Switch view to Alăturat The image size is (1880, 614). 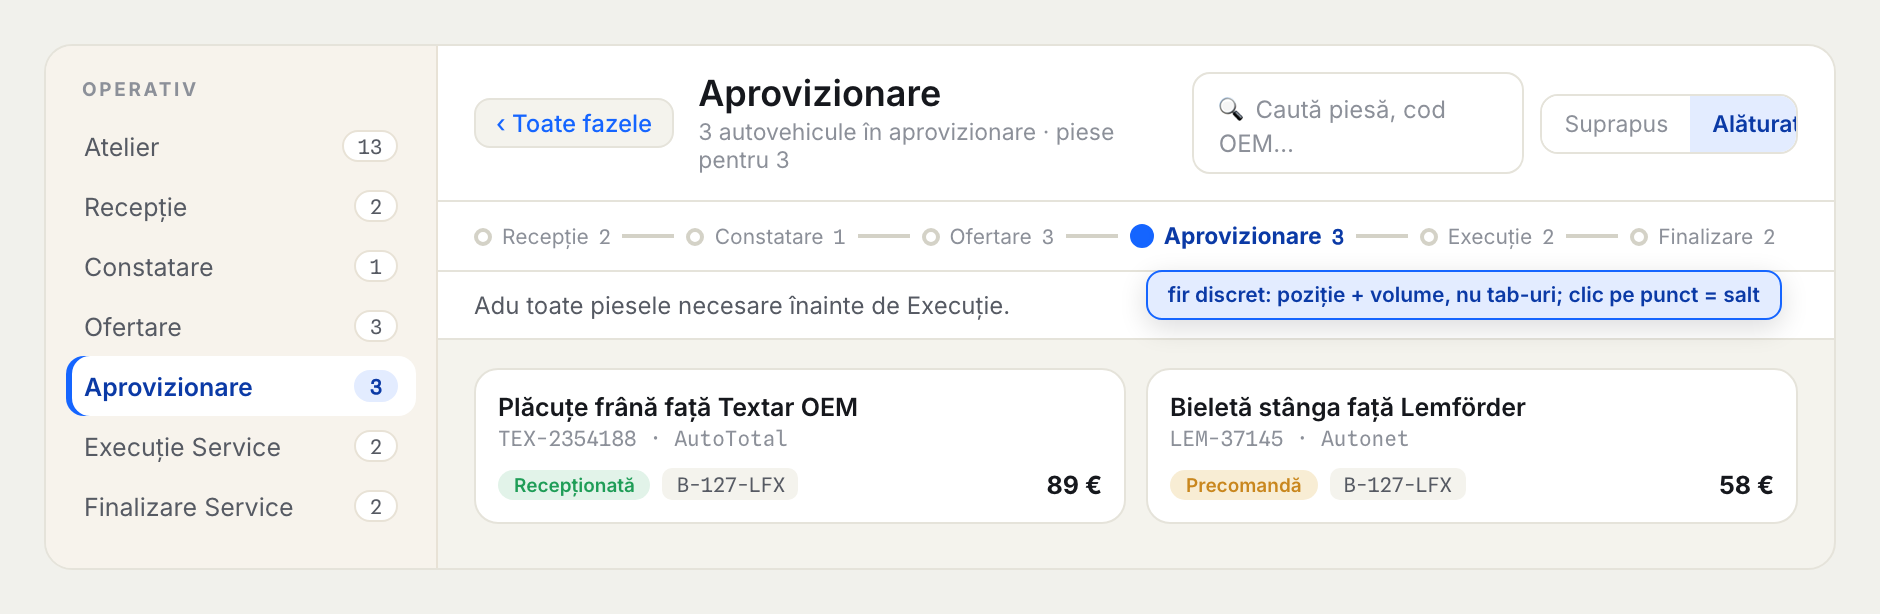click(1744, 124)
